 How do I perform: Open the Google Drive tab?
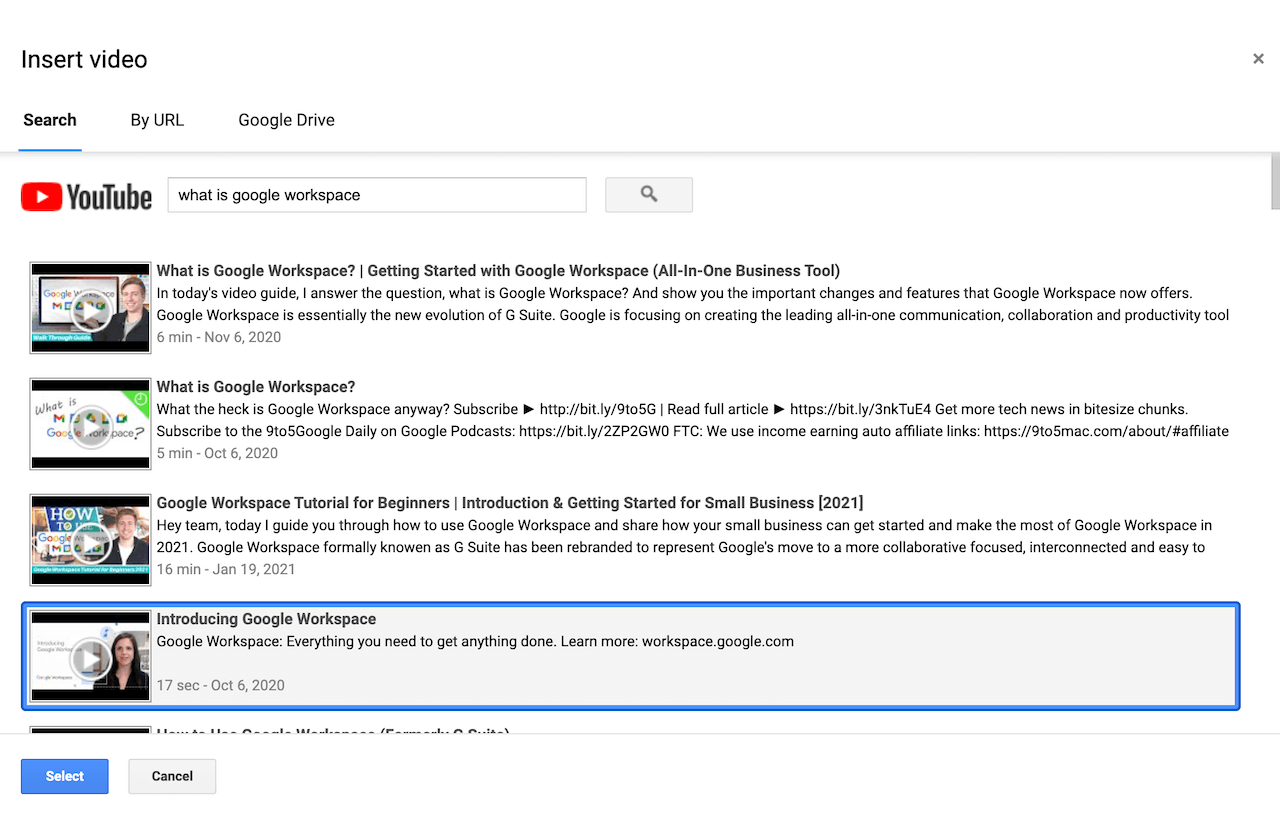click(x=286, y=120)
